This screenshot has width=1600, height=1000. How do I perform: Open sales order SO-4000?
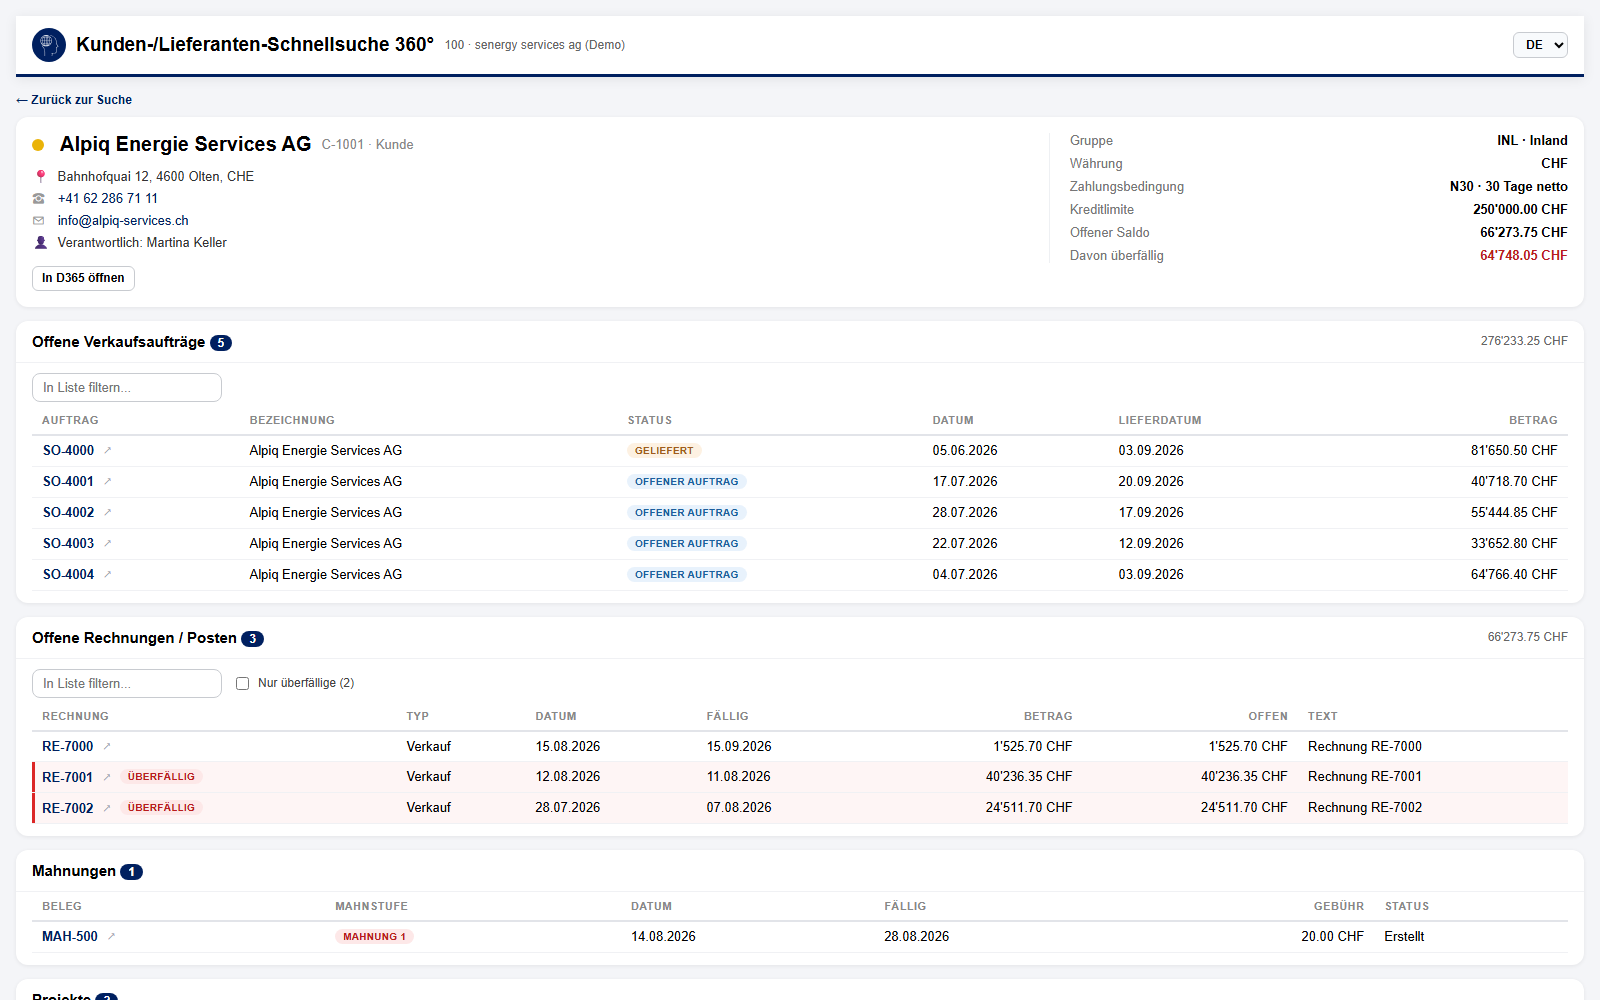point(68,451)
